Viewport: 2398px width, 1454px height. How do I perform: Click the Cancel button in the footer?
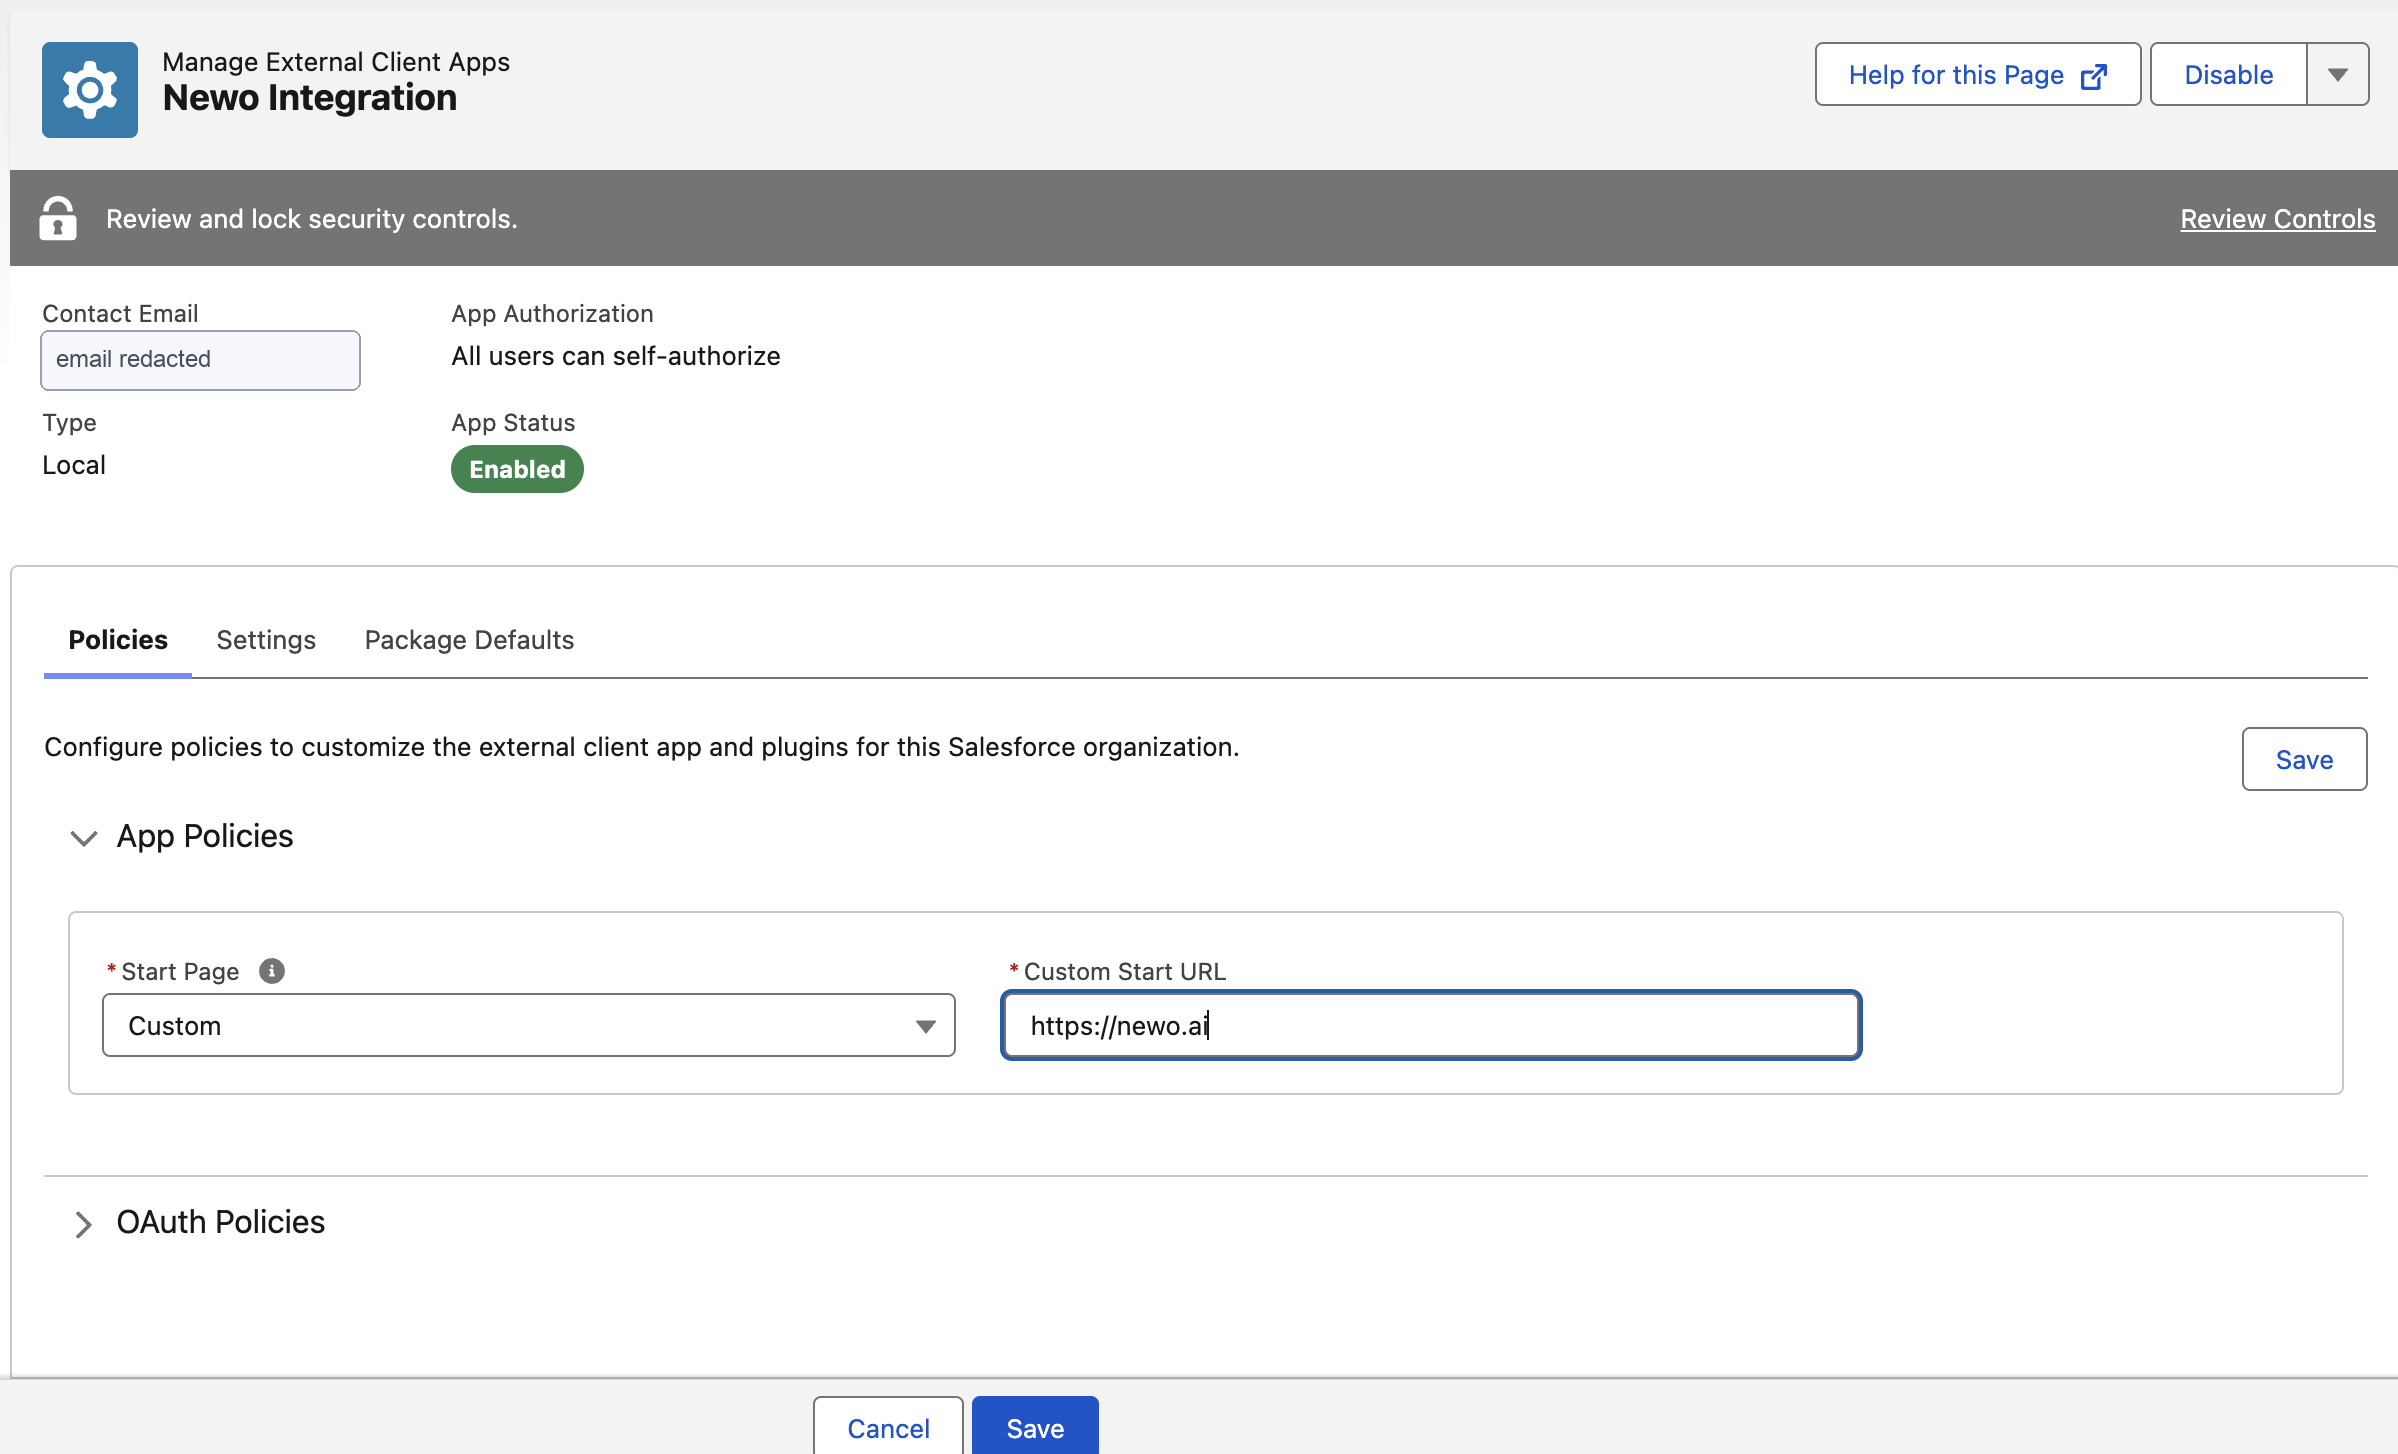[x=888, y=1427]
